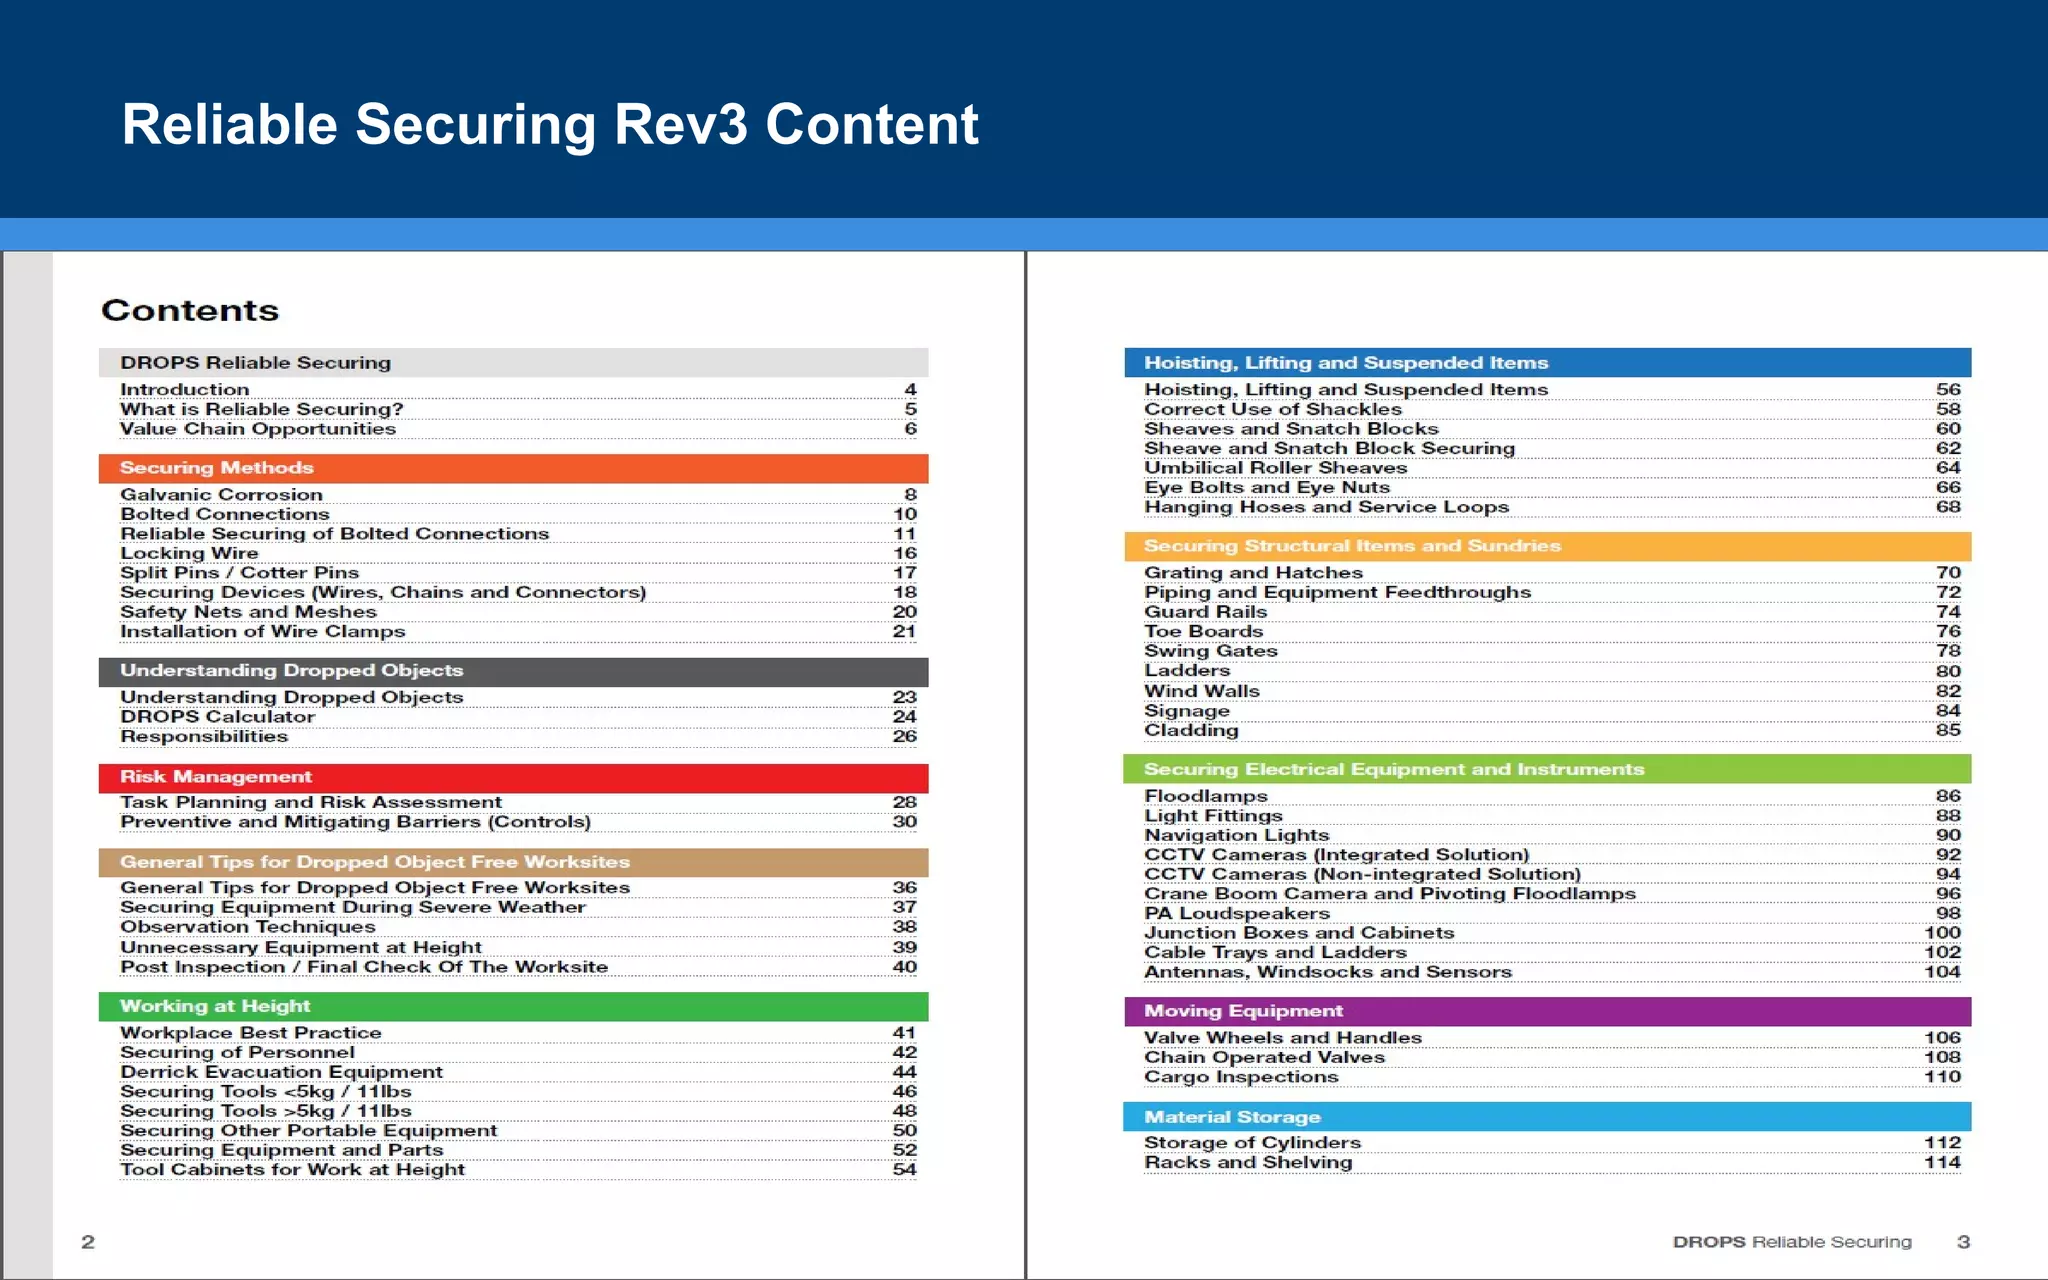This screenshot has height=1280, width=2048.
Task: Open the DROPS Calculator entry
Action: [217, 717]
